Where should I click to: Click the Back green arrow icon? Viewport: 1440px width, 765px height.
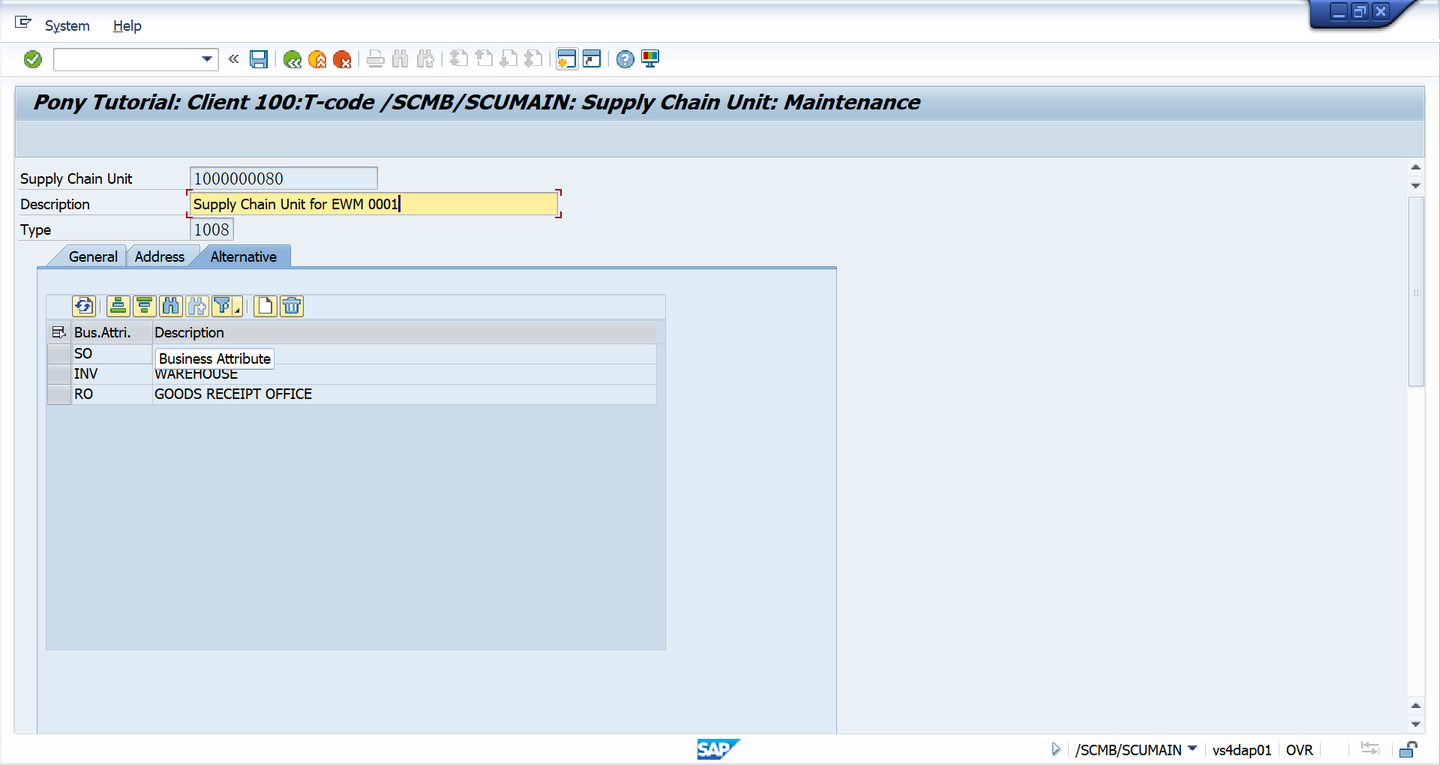292,59
